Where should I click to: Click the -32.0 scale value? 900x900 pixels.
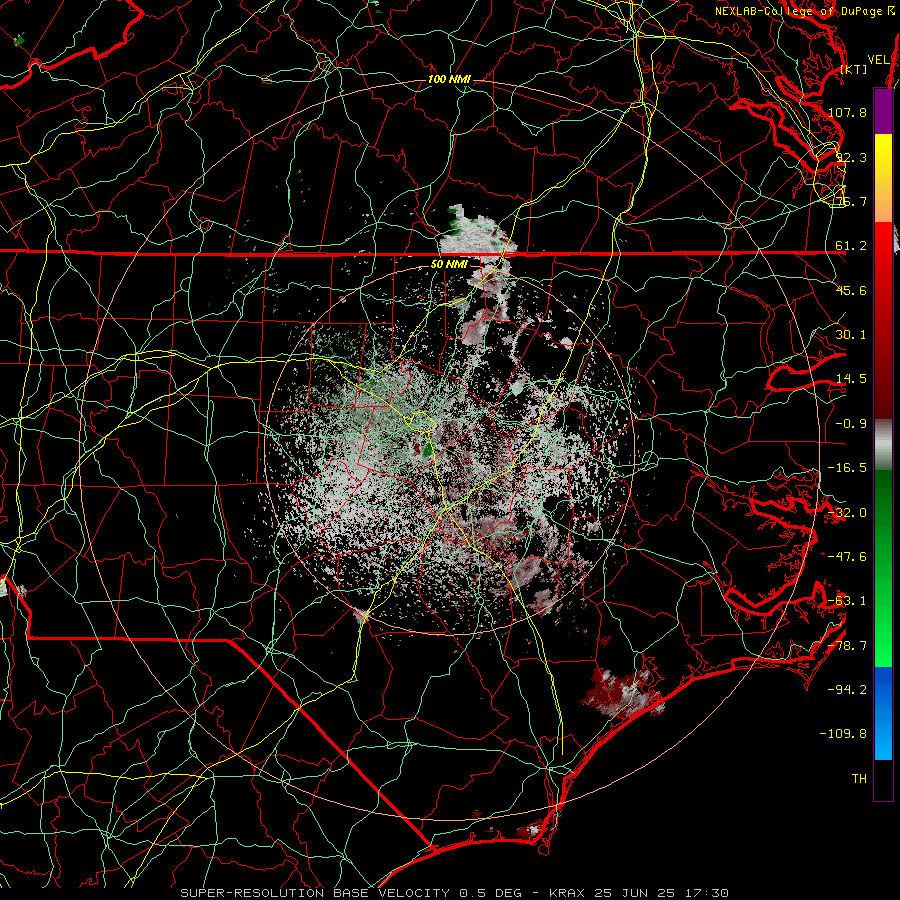click(847, 512)
